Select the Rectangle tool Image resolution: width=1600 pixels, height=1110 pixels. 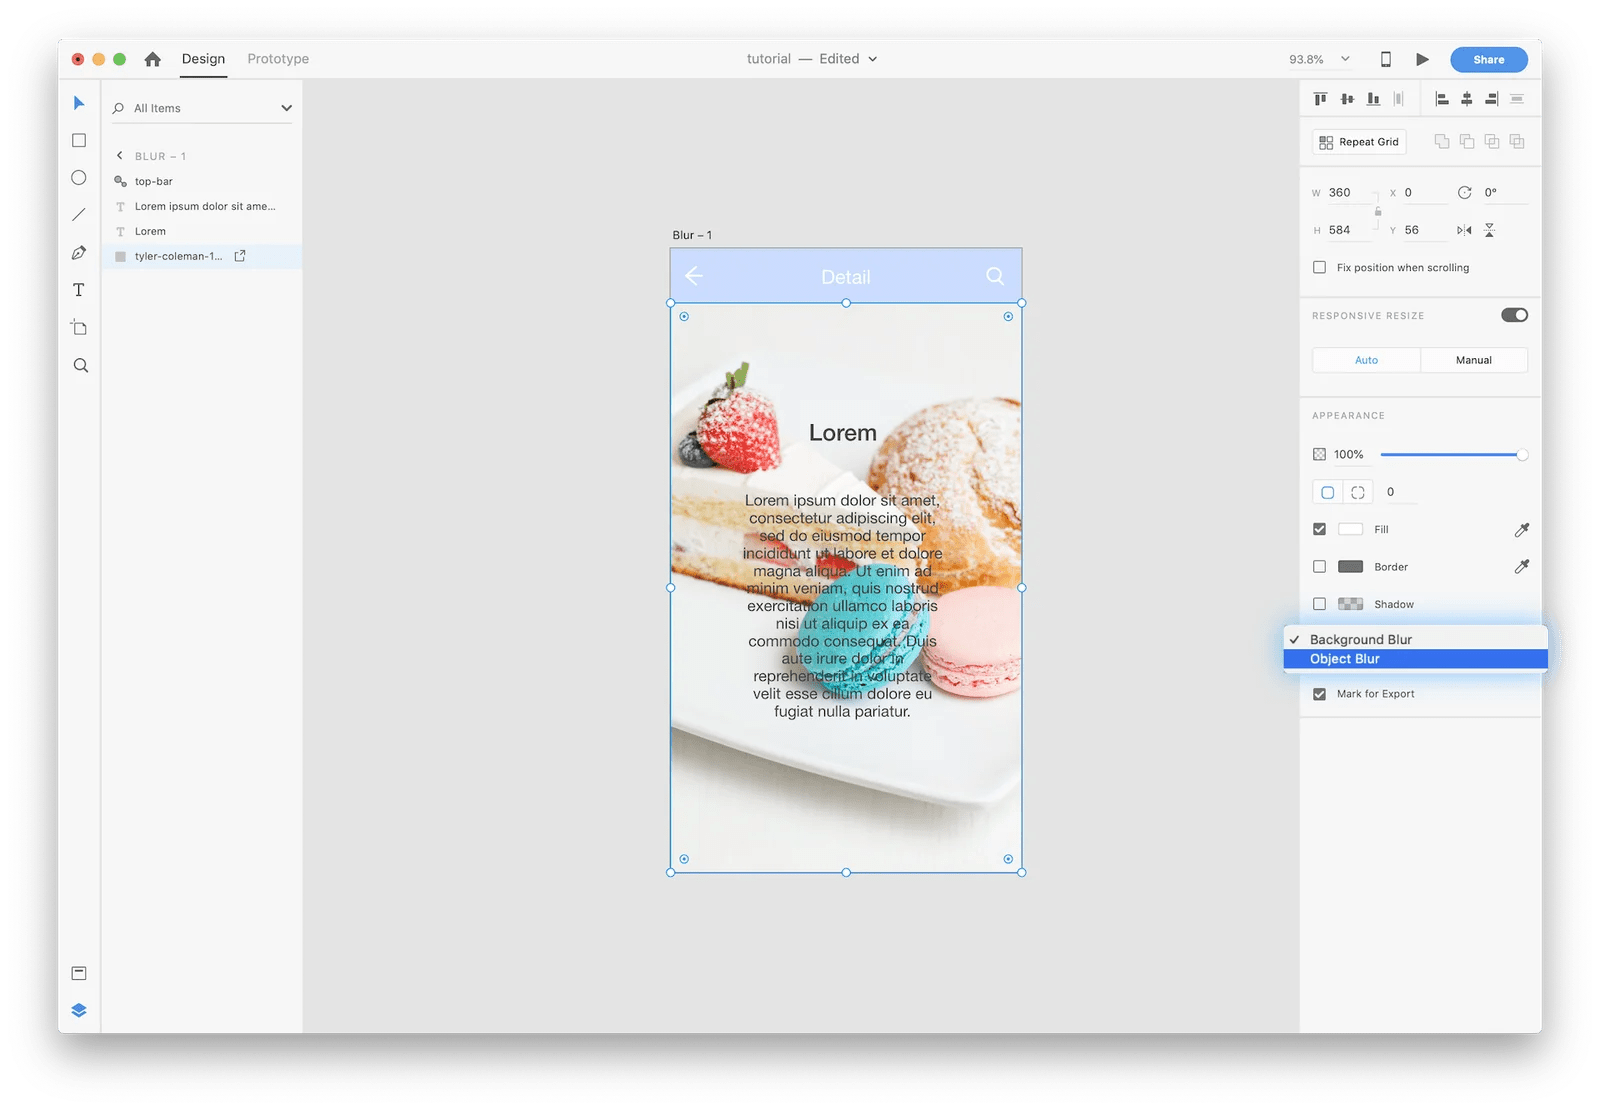coord(79,141)
